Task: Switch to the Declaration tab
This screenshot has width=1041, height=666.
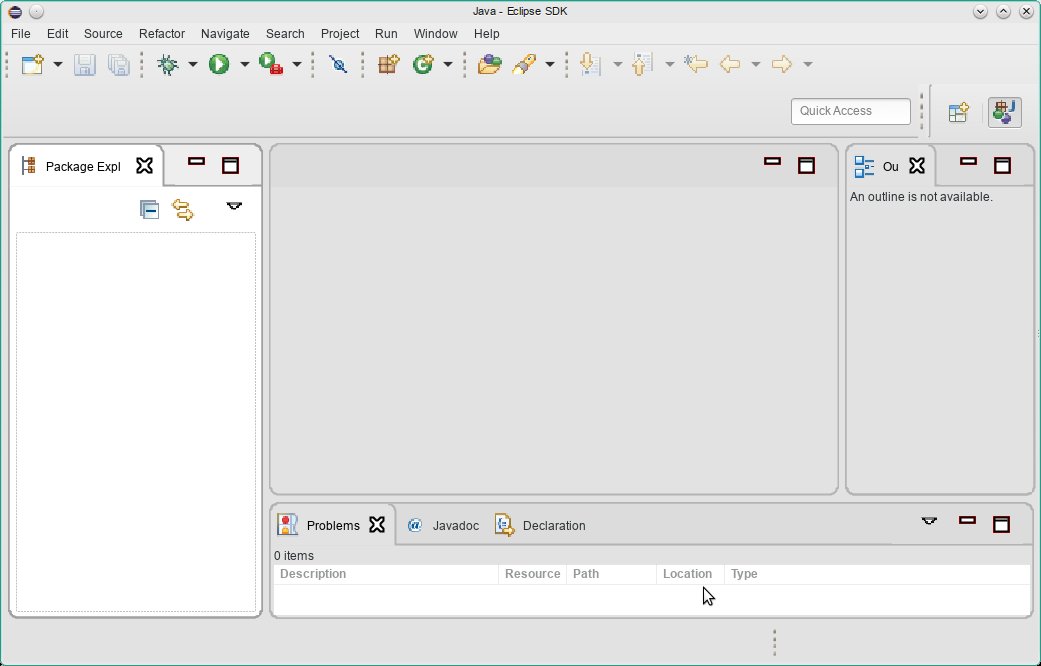Action: pos(540,525)
